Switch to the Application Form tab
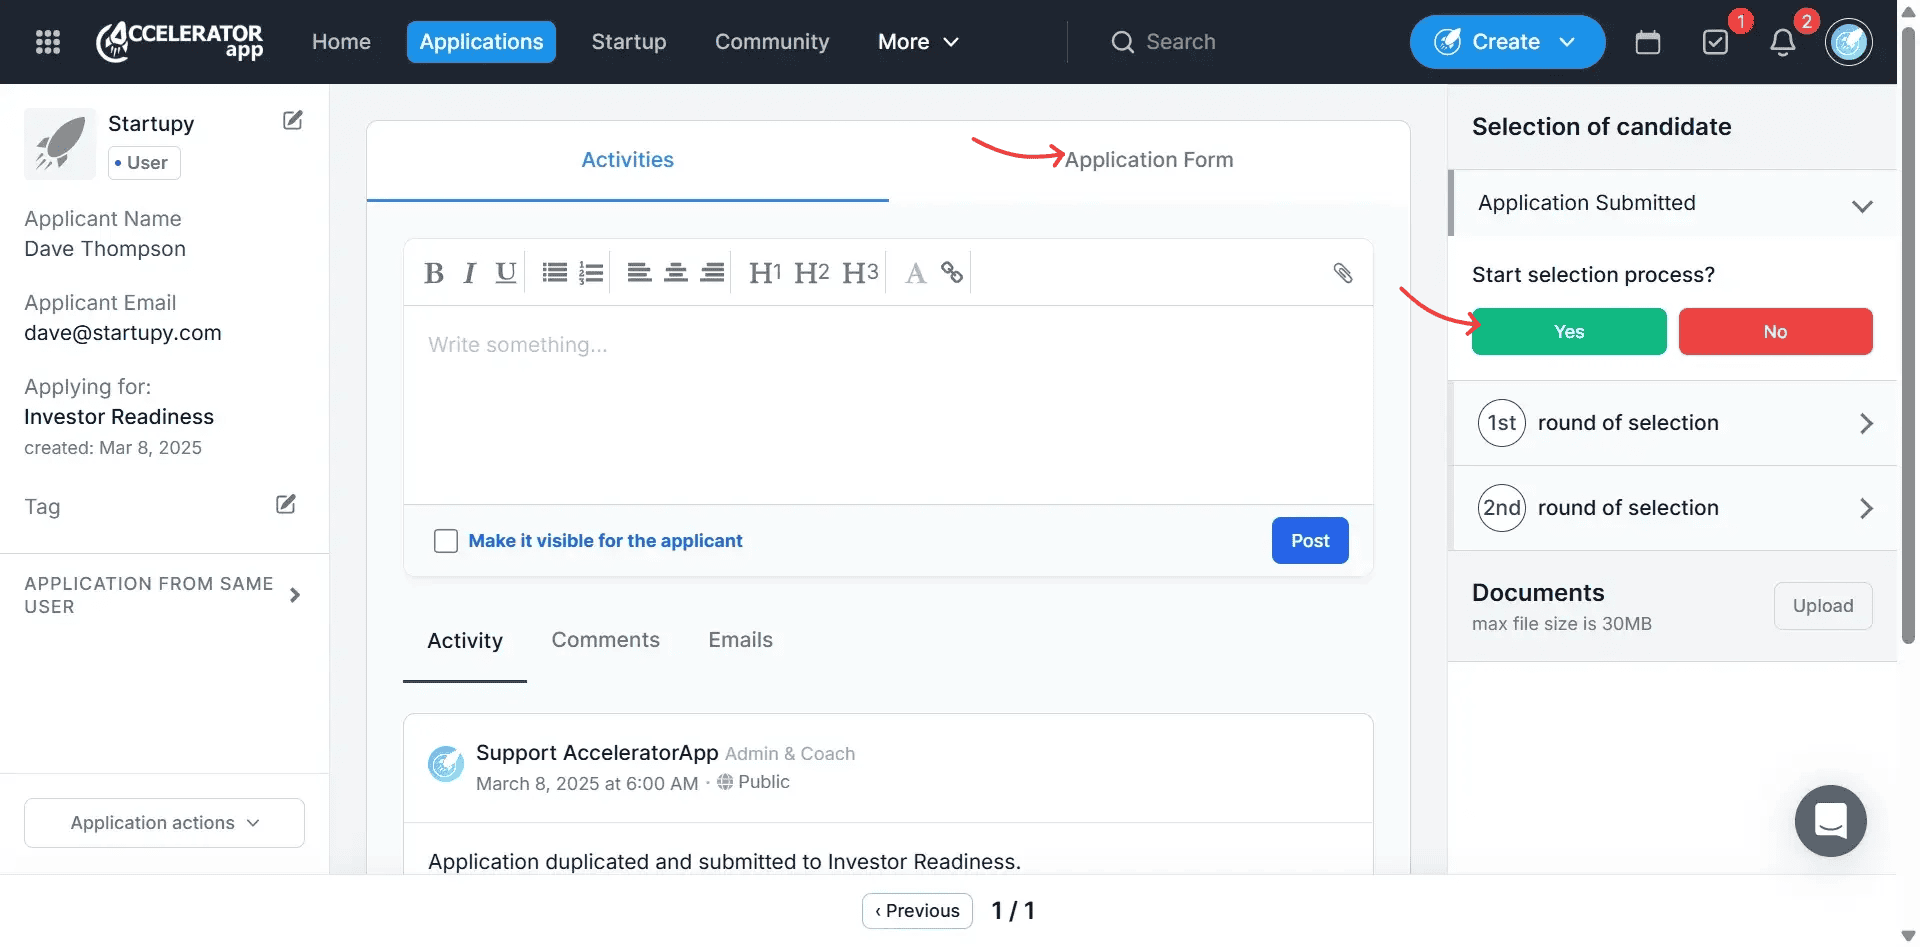Screen dimensions: 1920x947 (x=1148, y=160)
